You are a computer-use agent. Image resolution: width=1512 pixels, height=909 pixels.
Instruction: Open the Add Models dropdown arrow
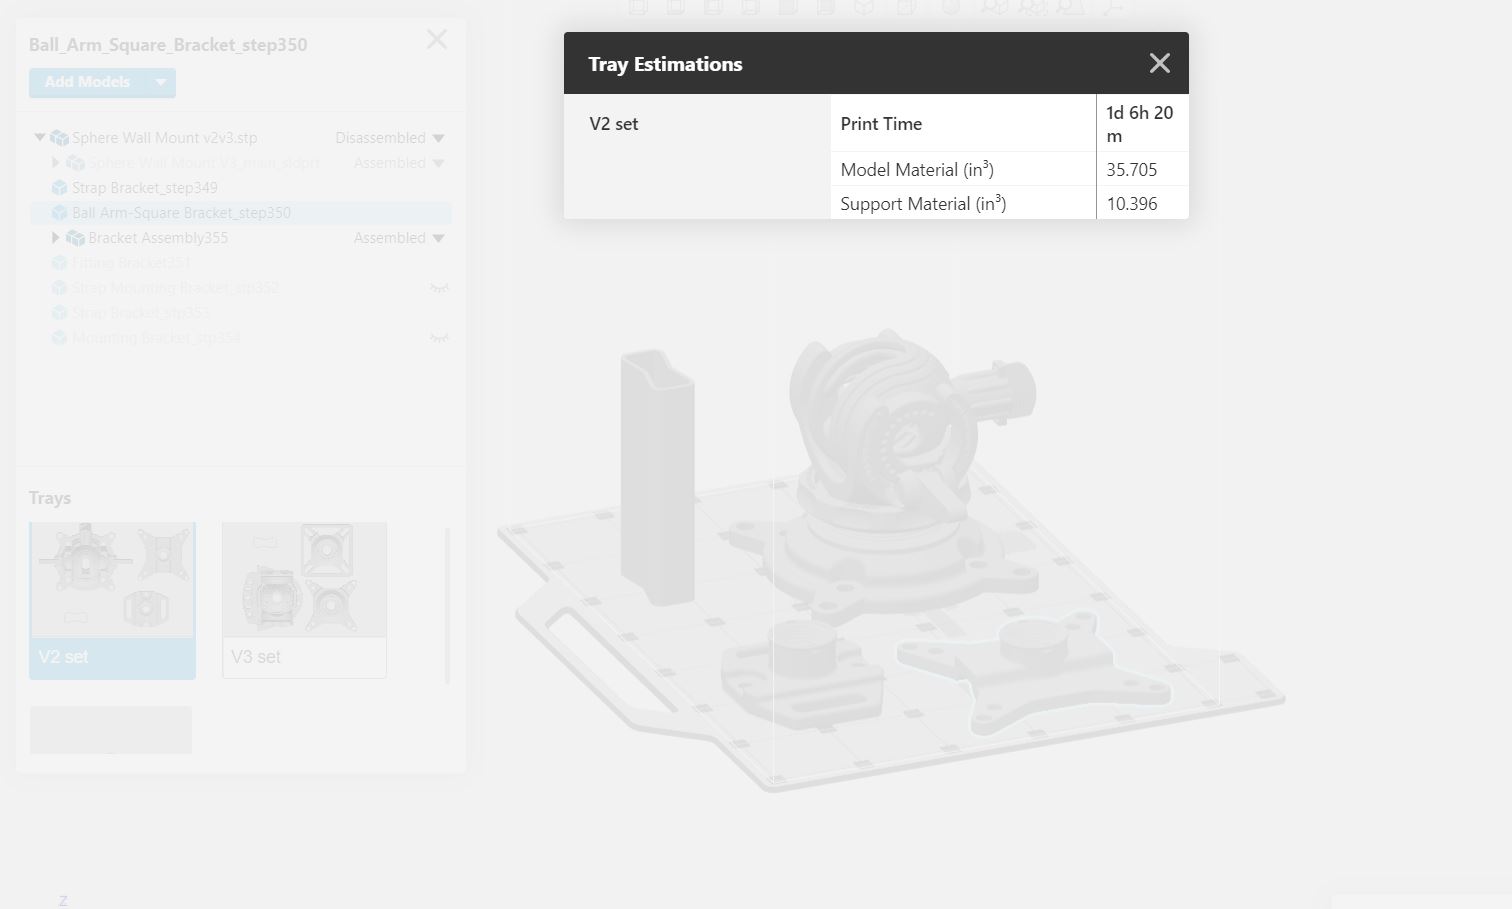click(161, 83)
